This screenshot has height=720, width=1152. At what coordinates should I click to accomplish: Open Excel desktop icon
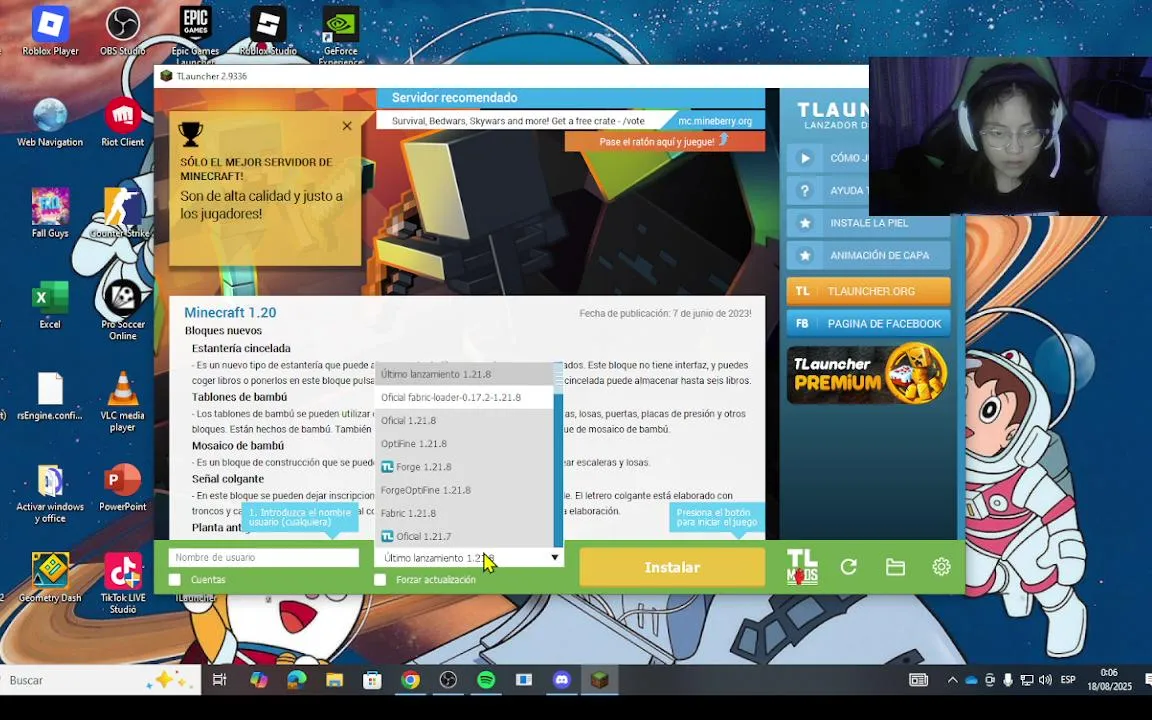pyautogui.click(x=50, y=304)
